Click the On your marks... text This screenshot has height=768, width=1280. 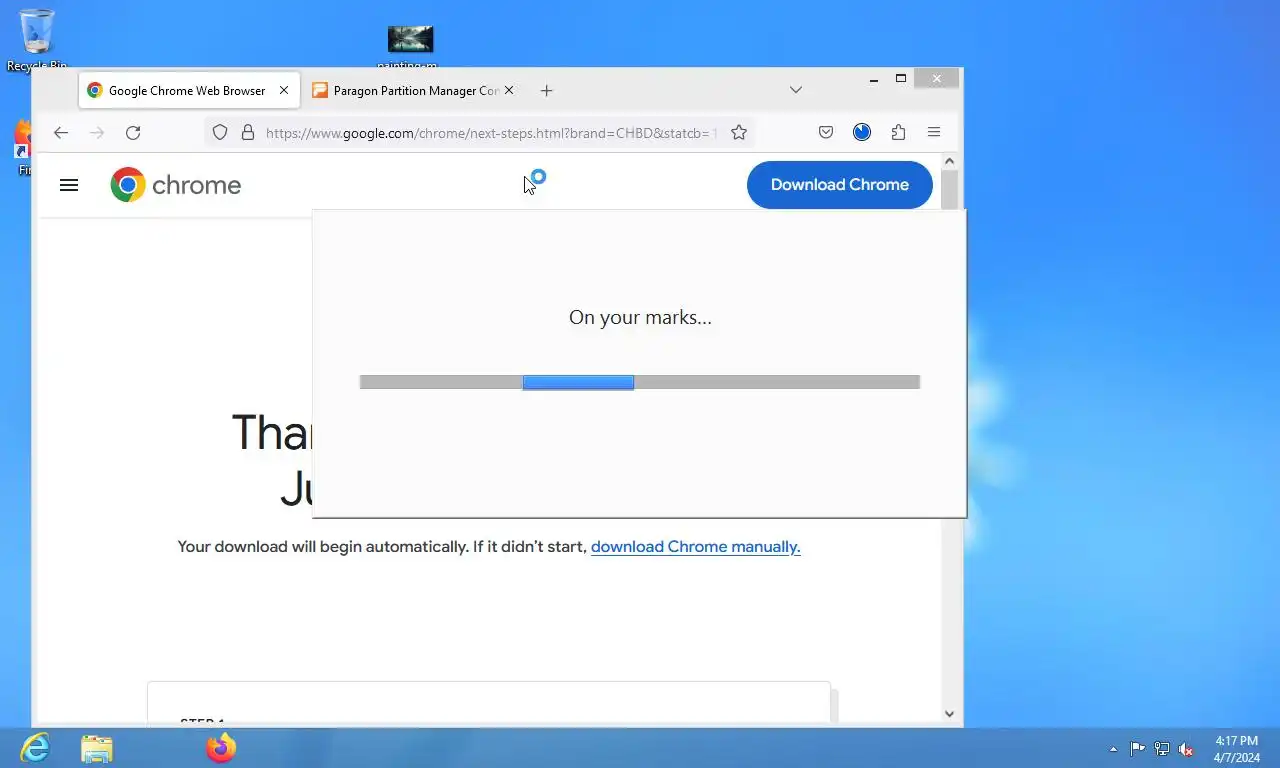click(x=640, y=318)
